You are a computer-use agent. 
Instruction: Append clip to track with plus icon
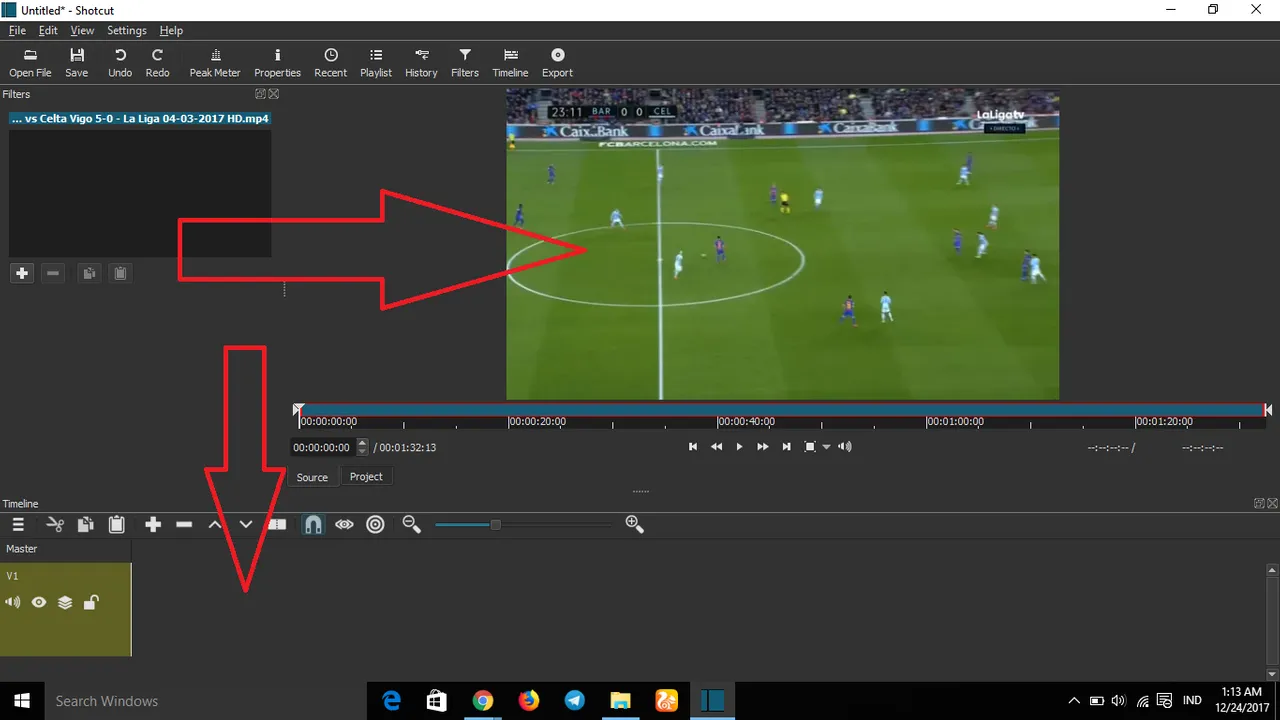153,524
